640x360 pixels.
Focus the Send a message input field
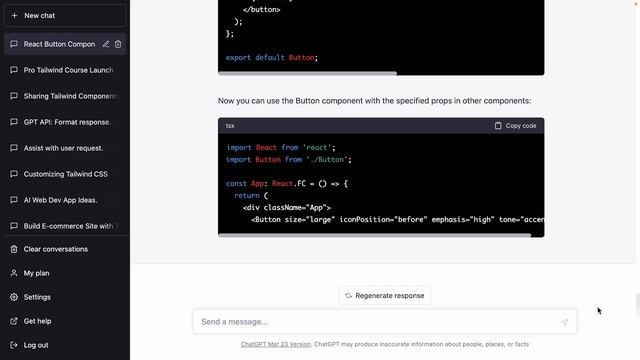384,322
